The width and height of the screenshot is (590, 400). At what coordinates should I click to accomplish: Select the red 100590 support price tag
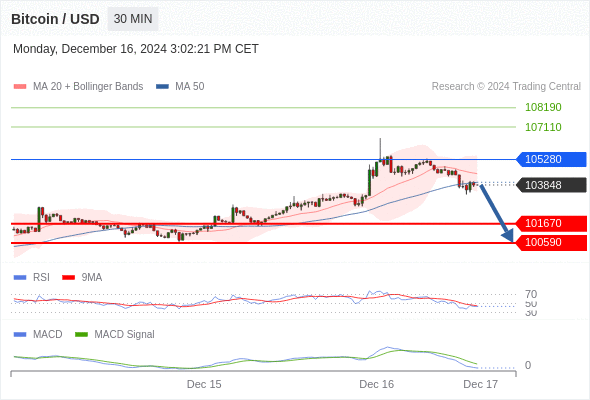tap(551, 242)
